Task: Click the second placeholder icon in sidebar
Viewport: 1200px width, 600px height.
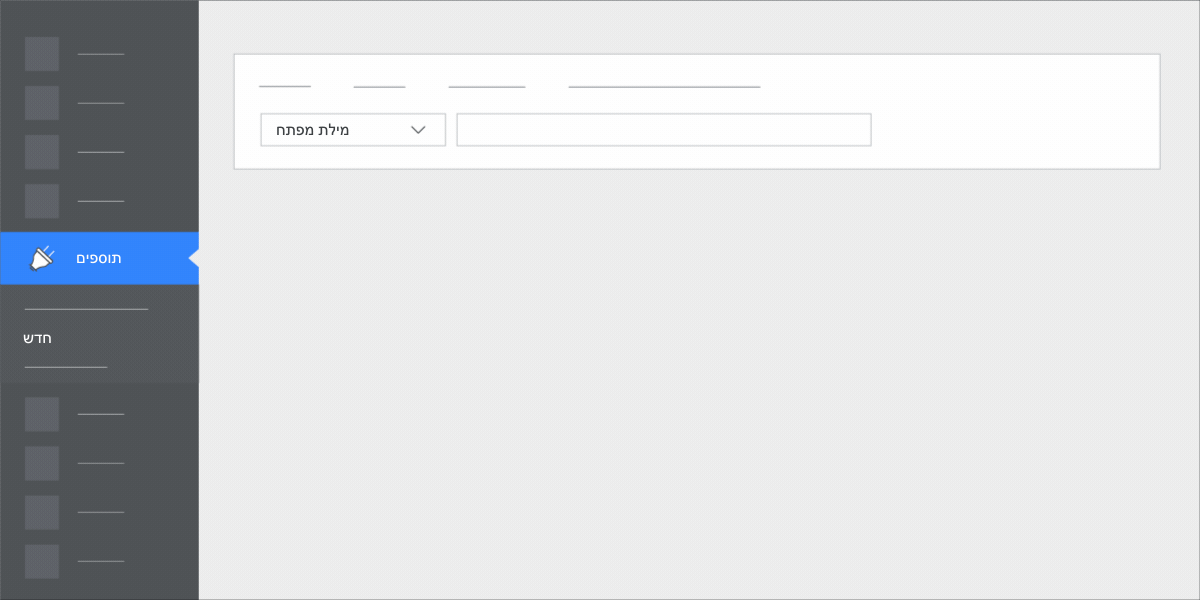Action: point(42,103)
